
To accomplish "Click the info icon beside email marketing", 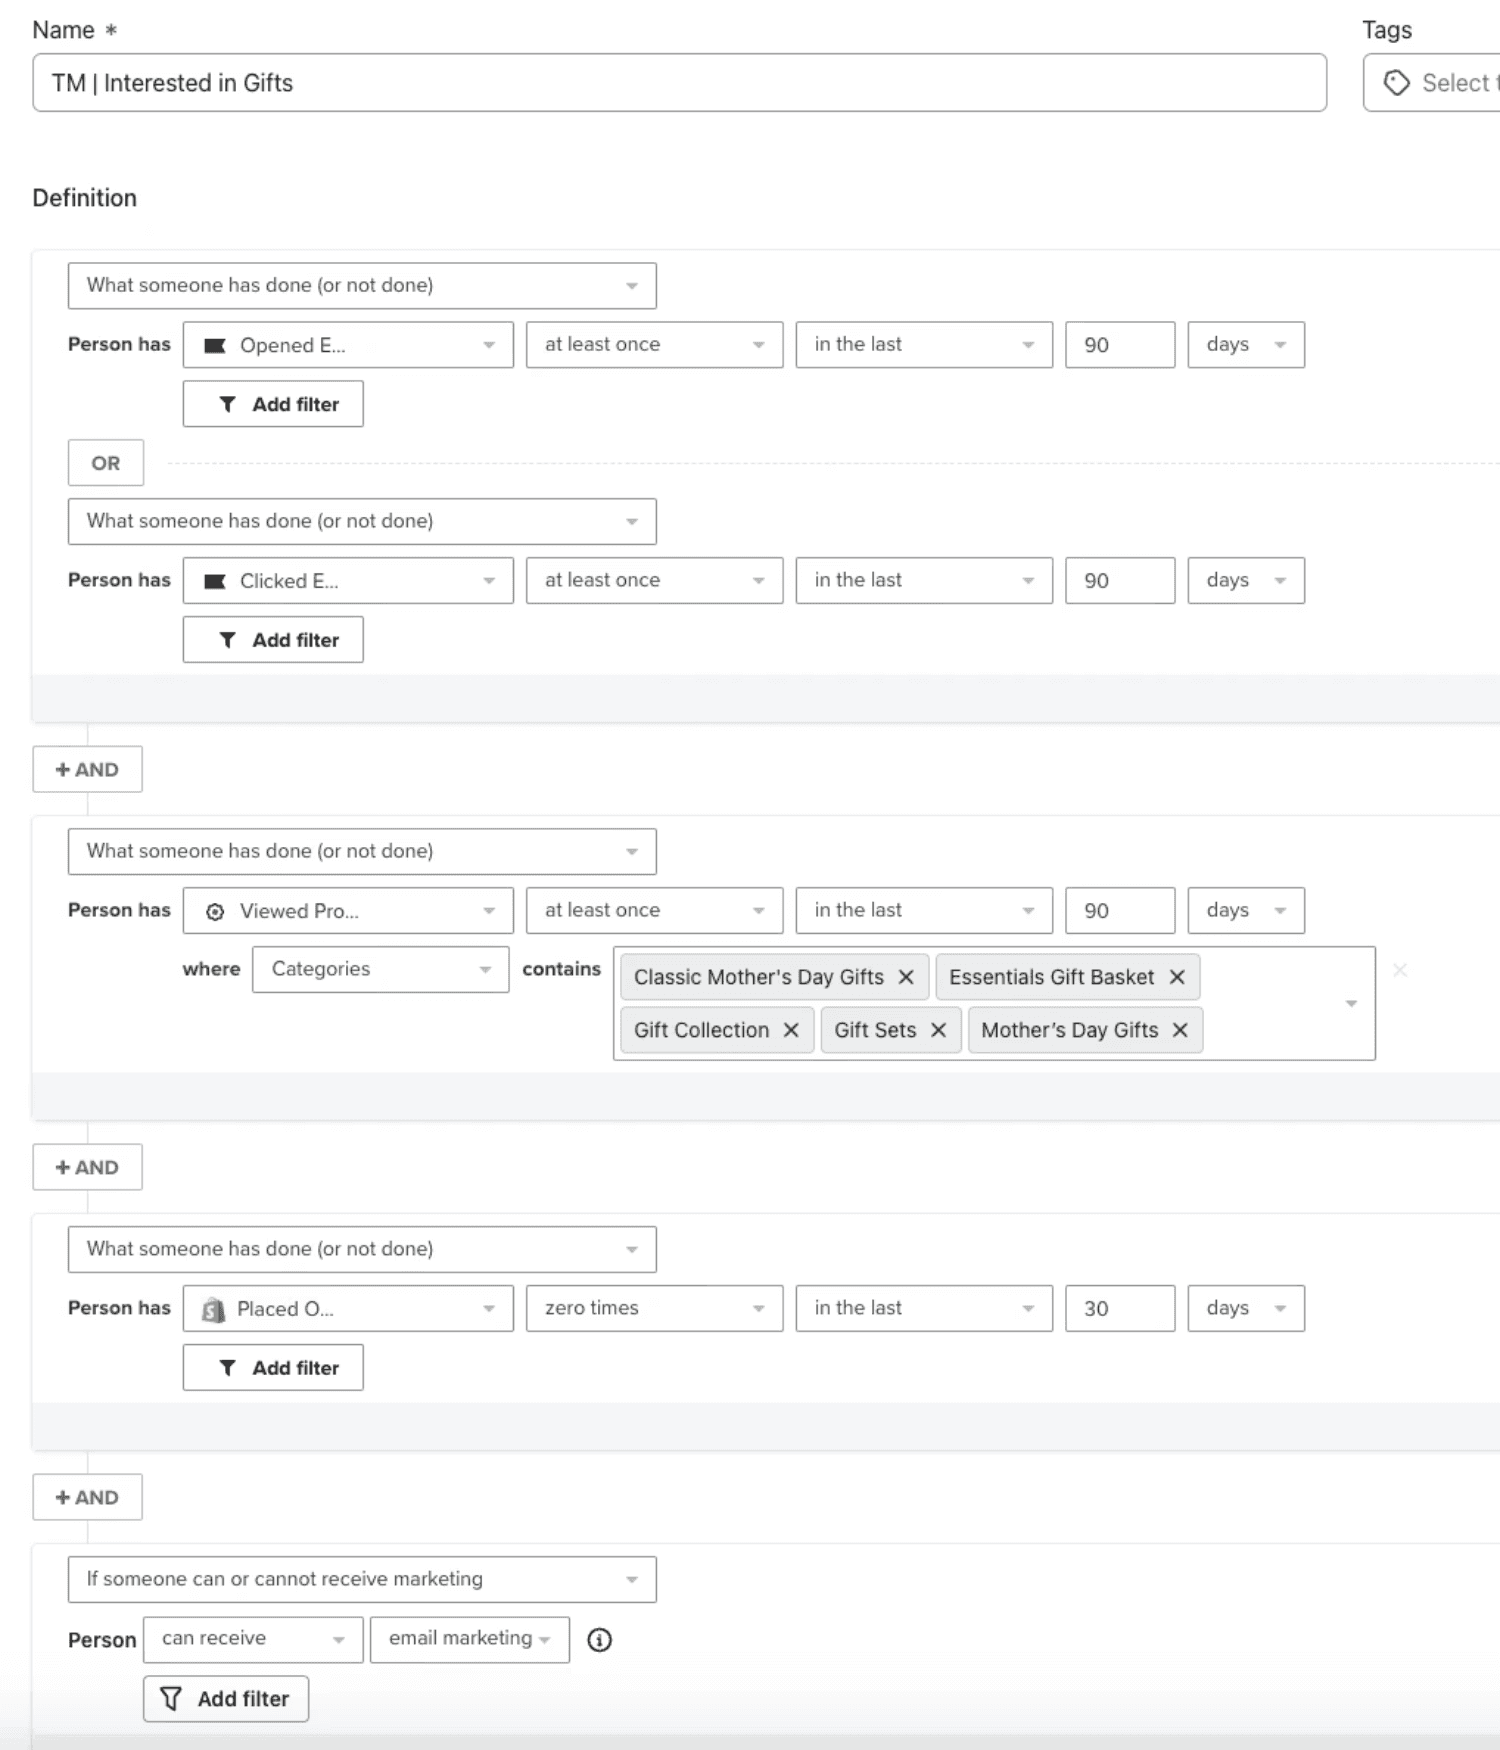I will click(x=599, y=1640).
